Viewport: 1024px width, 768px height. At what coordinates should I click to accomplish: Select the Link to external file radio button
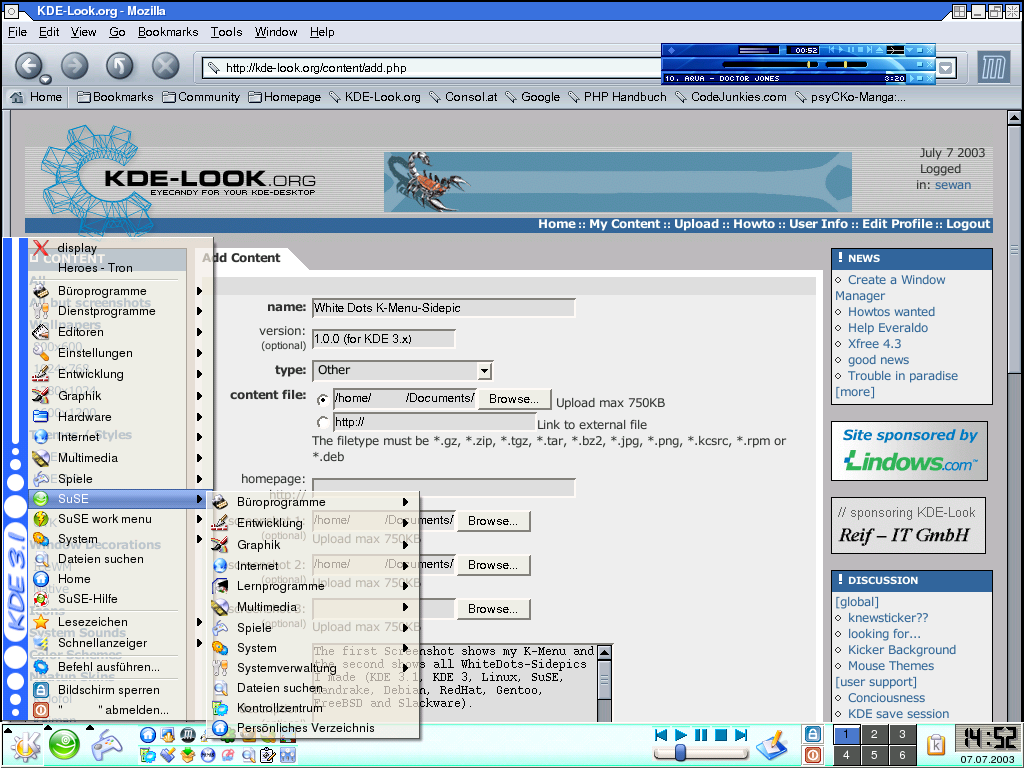pyautogui.click(x=323, y=423)
